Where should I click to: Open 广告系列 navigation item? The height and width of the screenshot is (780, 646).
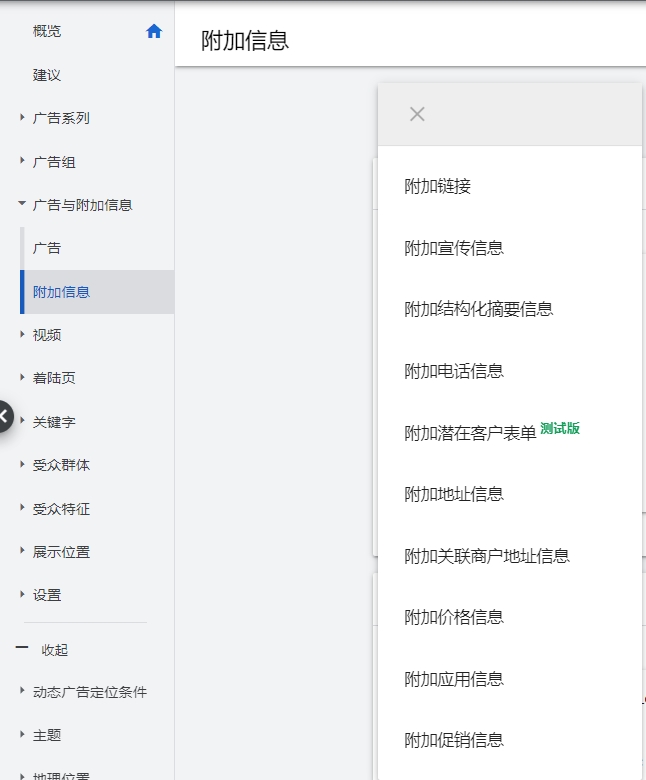coord(61,118)
